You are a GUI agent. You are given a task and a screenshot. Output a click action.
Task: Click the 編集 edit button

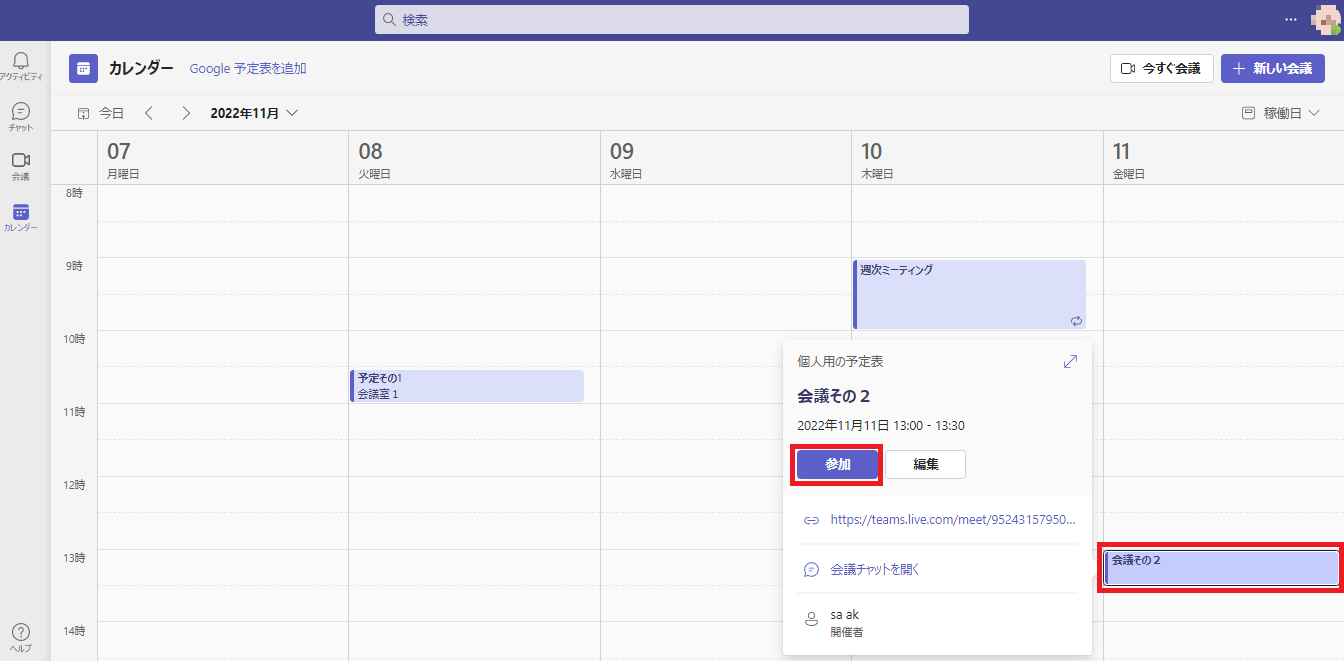point(925,465)
